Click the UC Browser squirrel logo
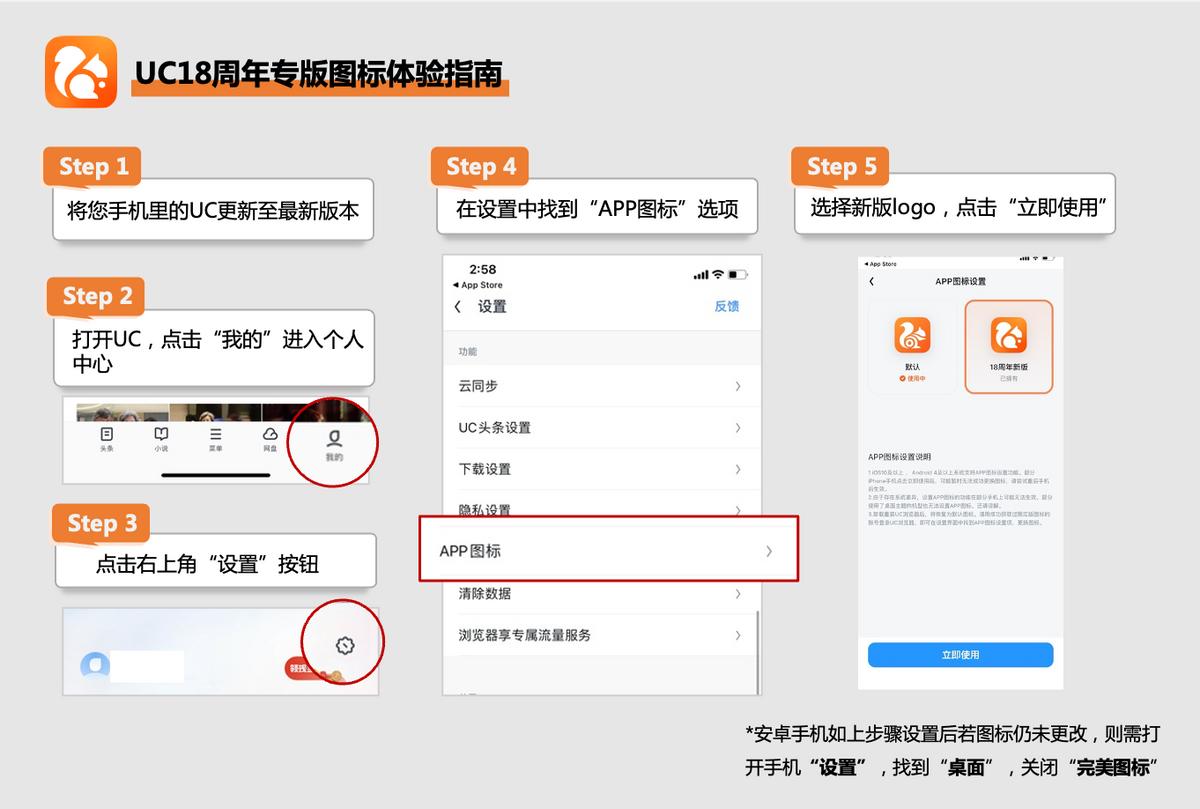This screenshot has height=809, width=1200. click(x=81, y=72)
